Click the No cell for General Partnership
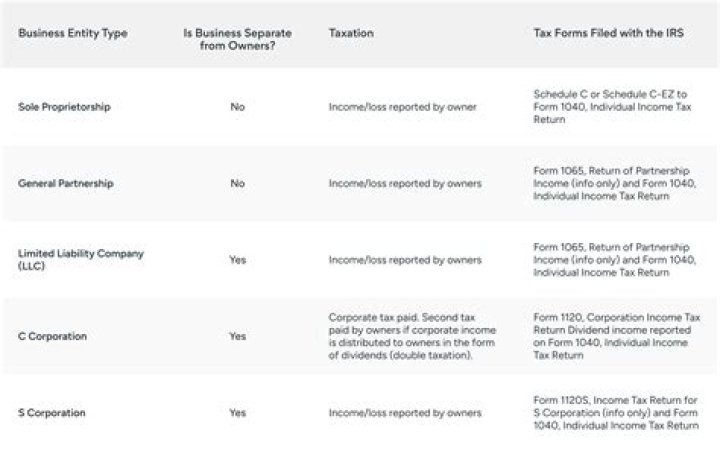This screenshot has height=451, width=720. (237, 183)
